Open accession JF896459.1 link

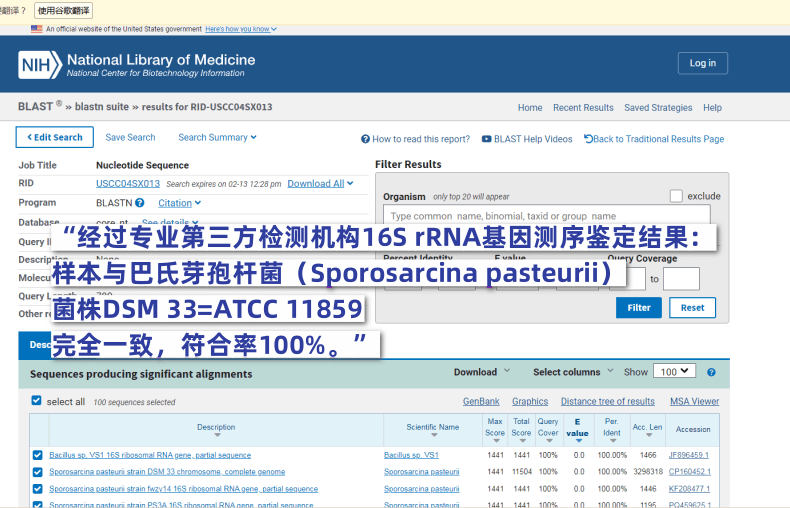pyautogui.click(x=688, y=455)
